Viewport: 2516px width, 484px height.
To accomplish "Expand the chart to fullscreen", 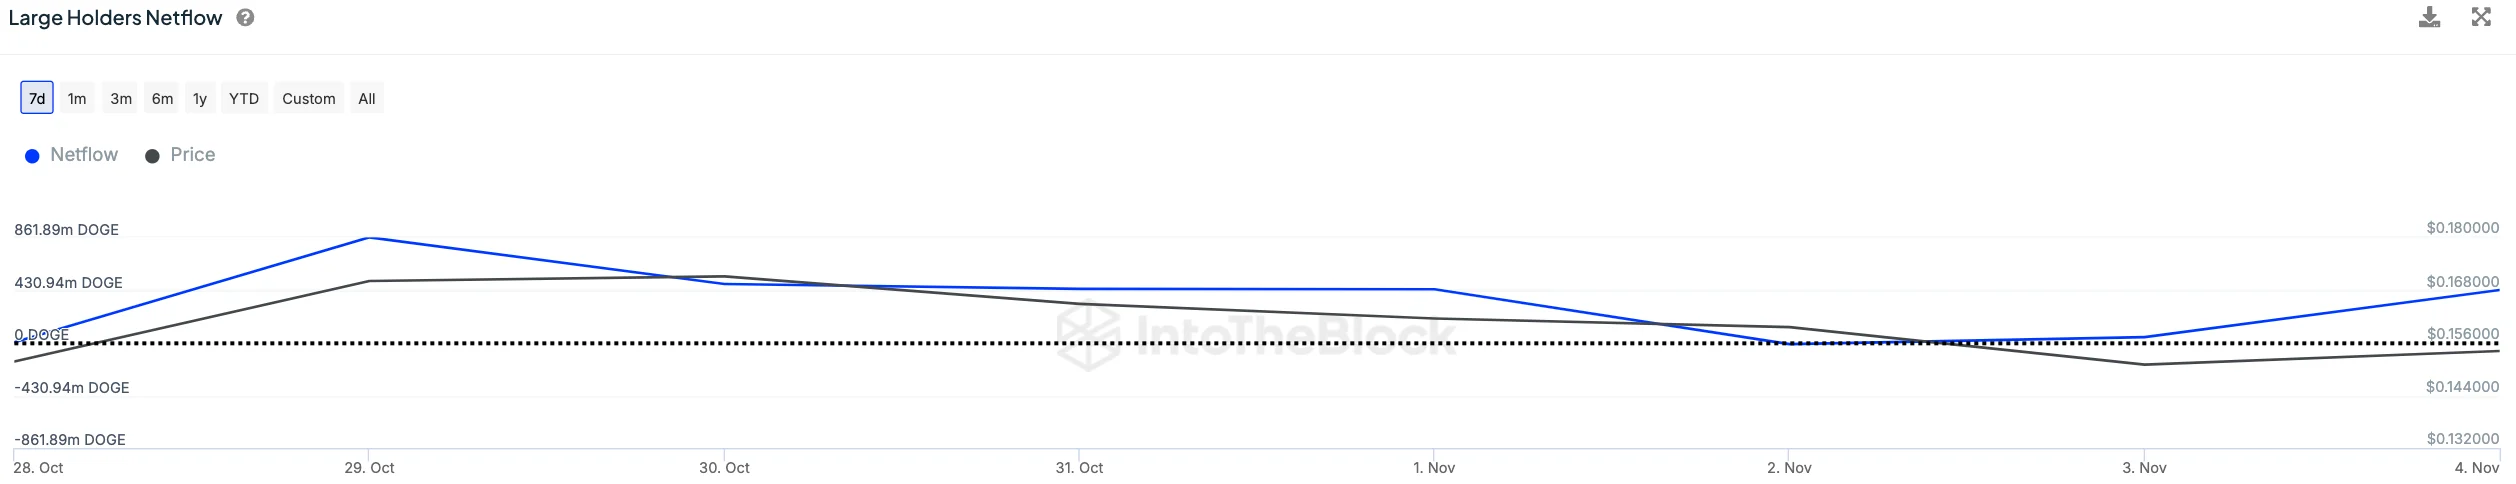I will click(x=2481, y=17).
